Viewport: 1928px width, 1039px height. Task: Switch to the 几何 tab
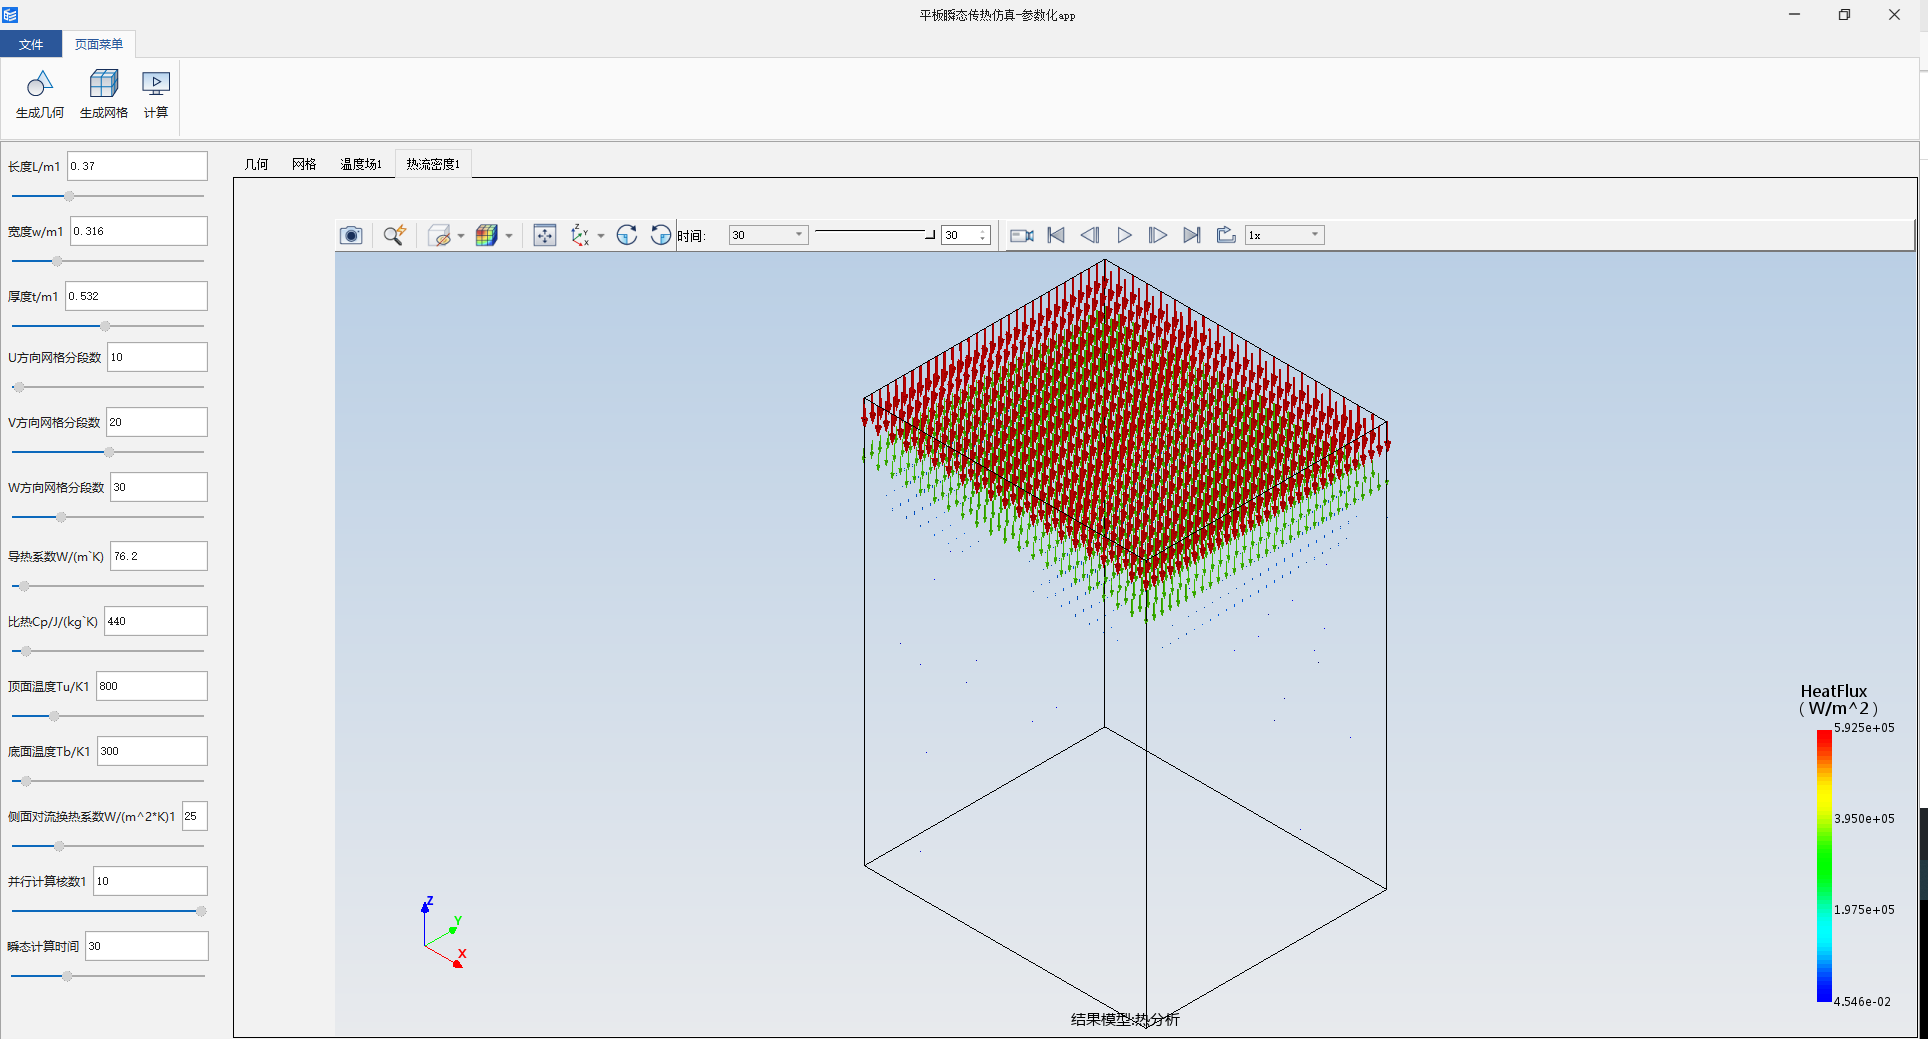coord(257,164)
